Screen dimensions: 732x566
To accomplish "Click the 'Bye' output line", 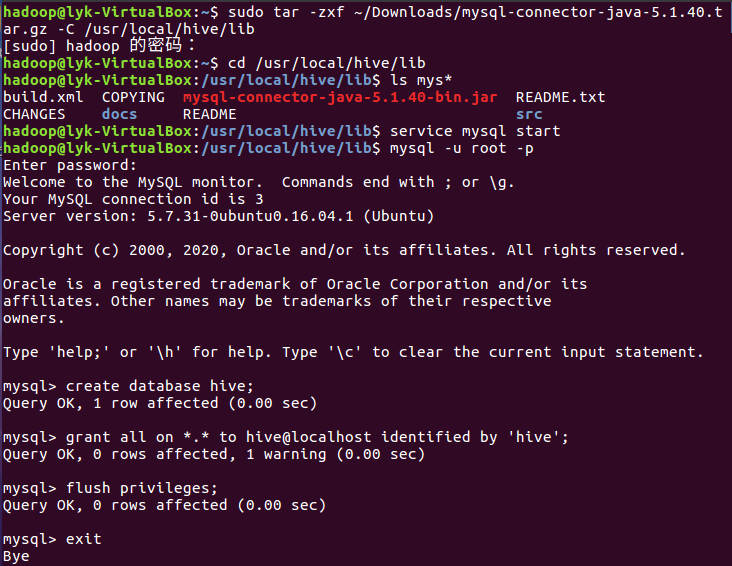I will (16, 556).
